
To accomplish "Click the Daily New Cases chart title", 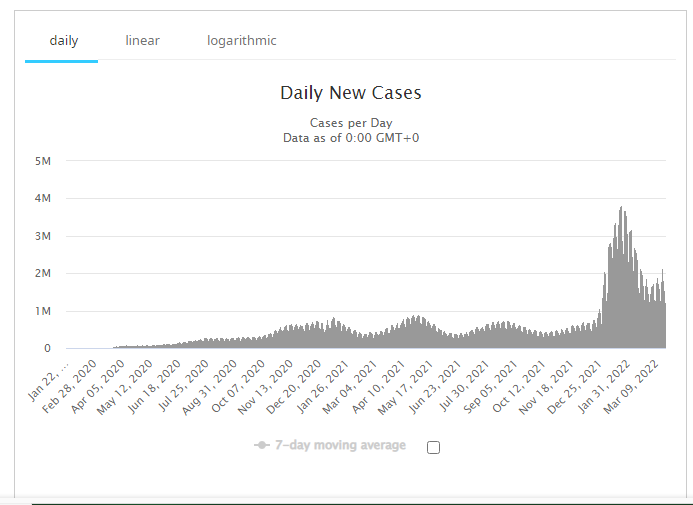I will point(350,93).
